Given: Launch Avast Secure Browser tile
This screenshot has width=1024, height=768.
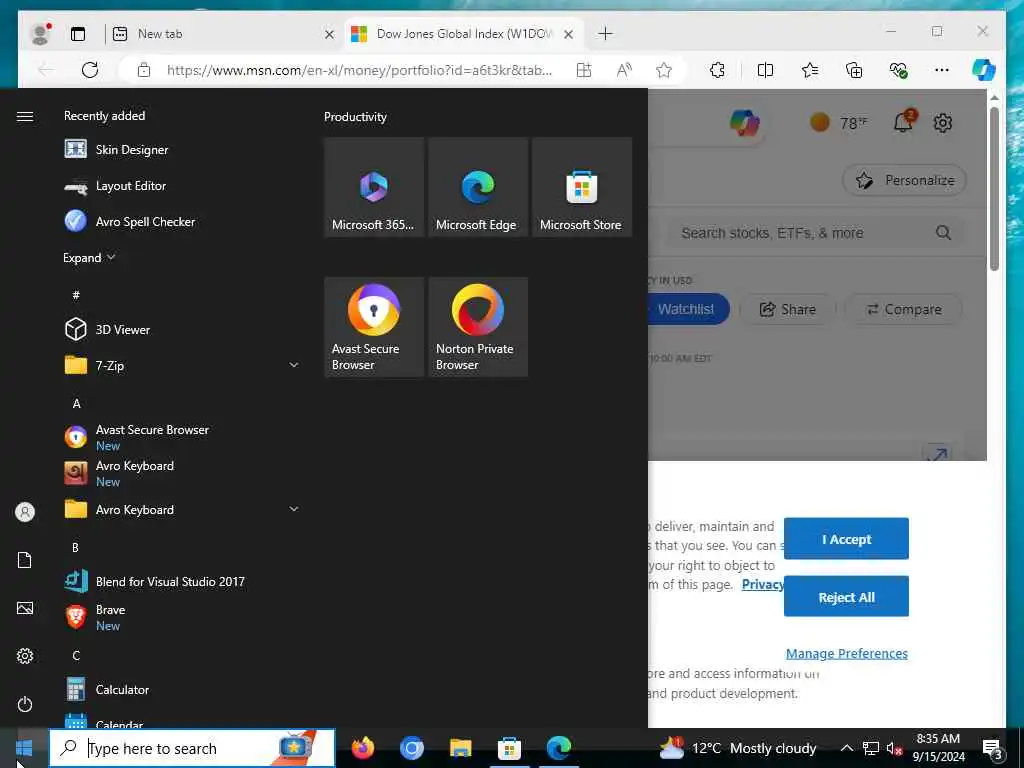Looking at the screenshot, I should pos(374,327).
